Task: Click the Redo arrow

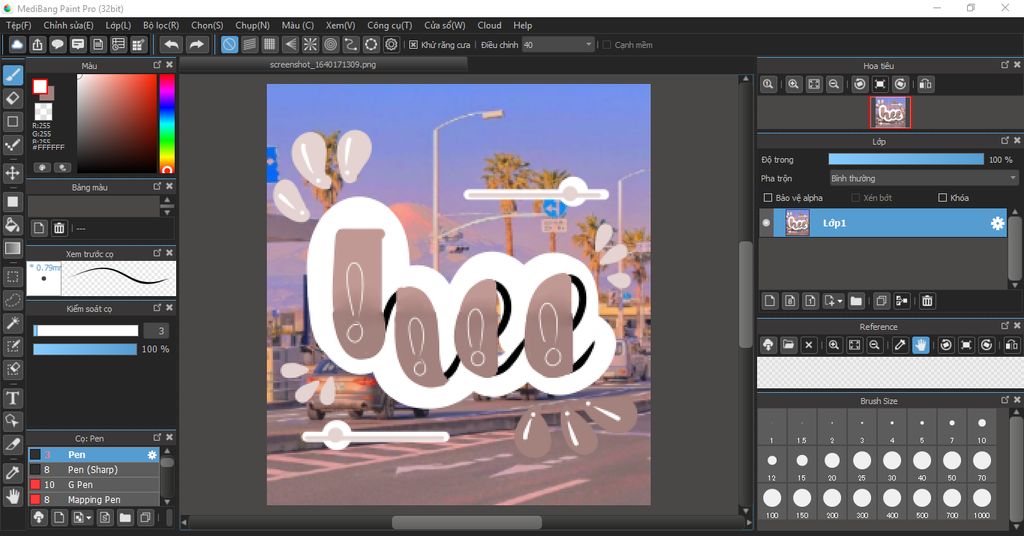Action: [196, 44]
